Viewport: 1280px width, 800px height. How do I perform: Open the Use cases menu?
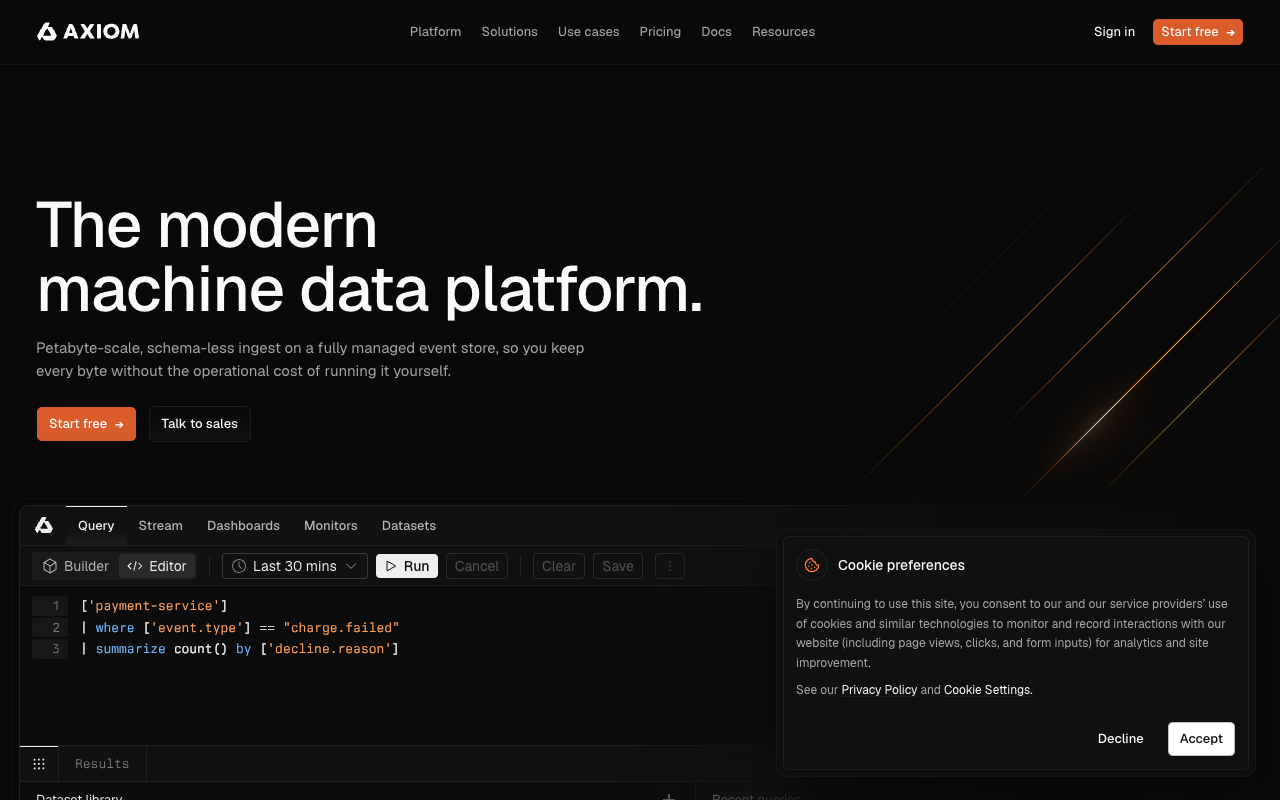(588, 32)
